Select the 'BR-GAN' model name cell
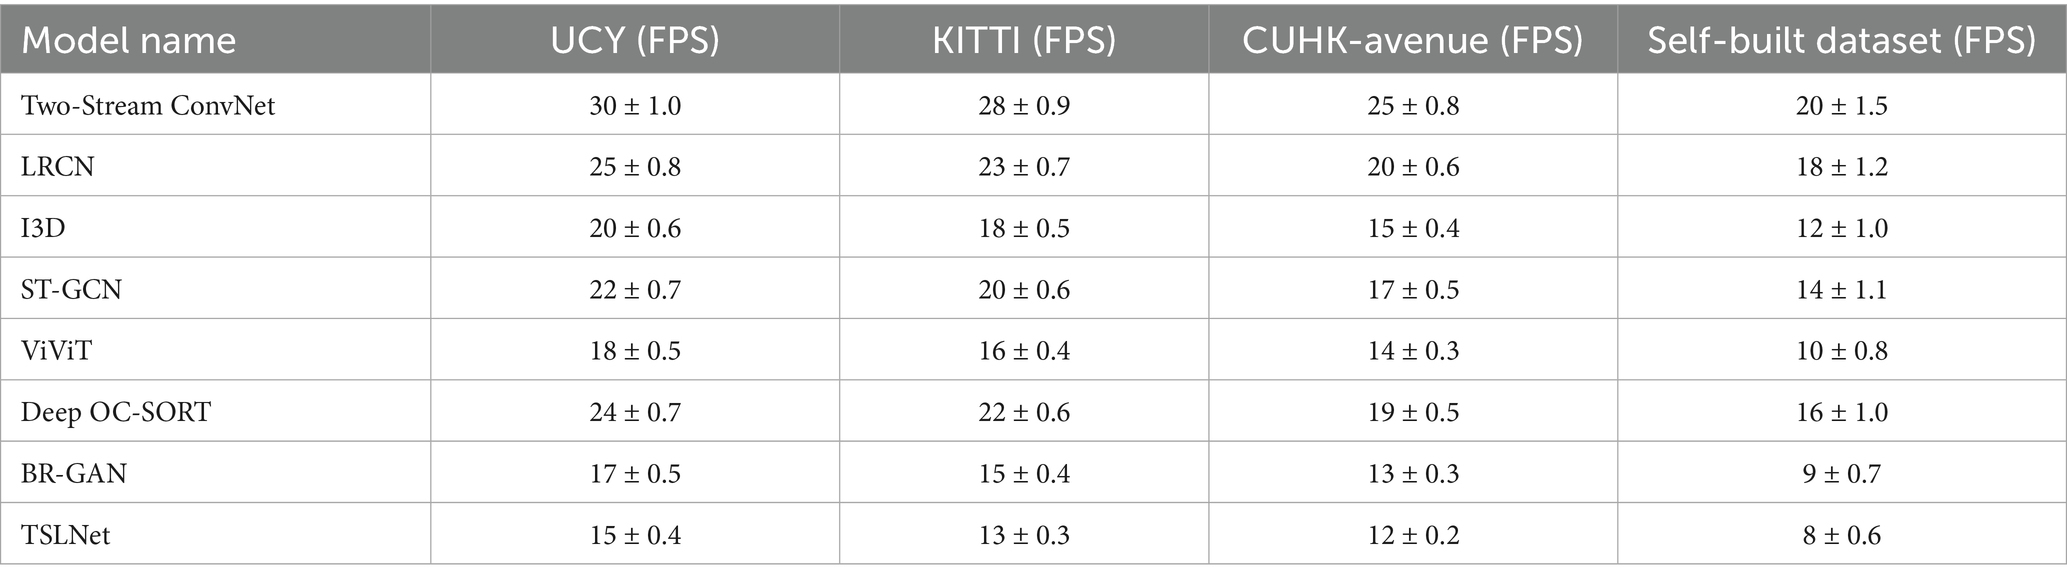Screen dimensions: 2067x582 click(74, 473)
